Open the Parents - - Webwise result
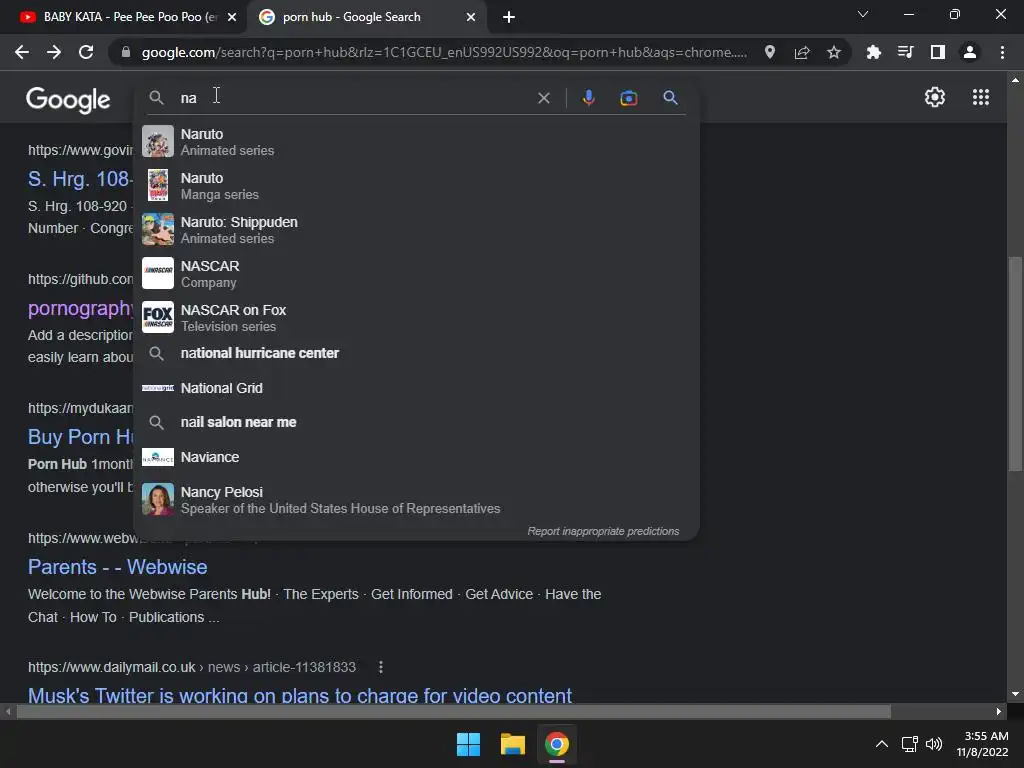 [x=118, y=567]
